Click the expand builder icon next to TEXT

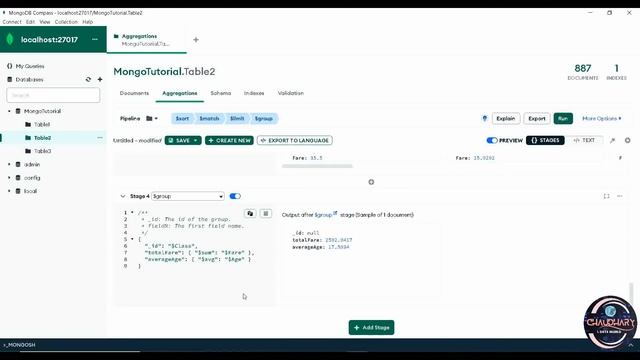tap(612, 140)
